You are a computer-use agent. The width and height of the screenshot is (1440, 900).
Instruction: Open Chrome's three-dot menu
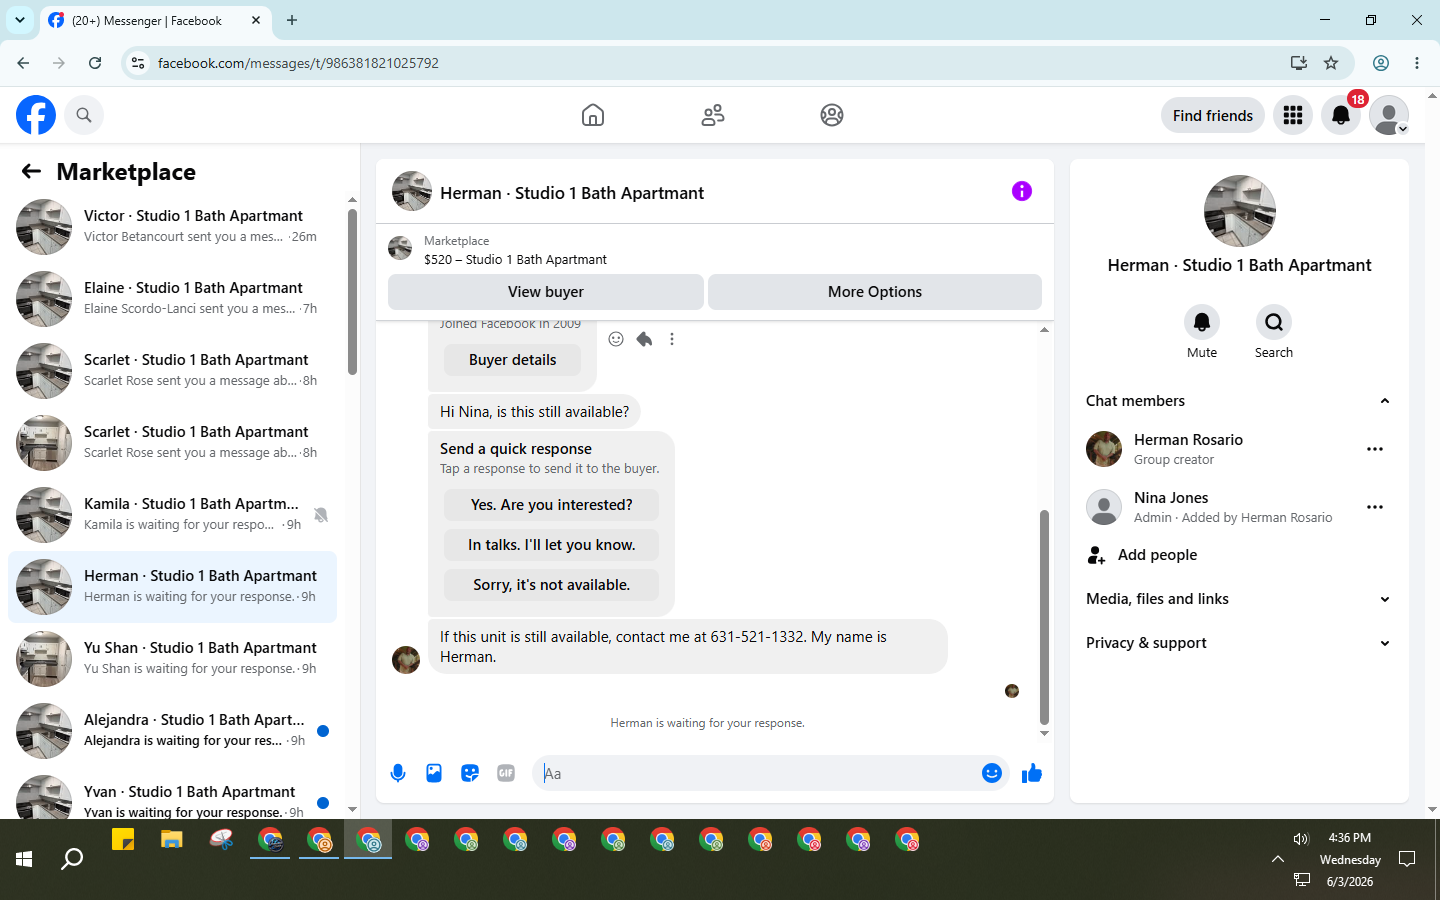pos(1417,63)
